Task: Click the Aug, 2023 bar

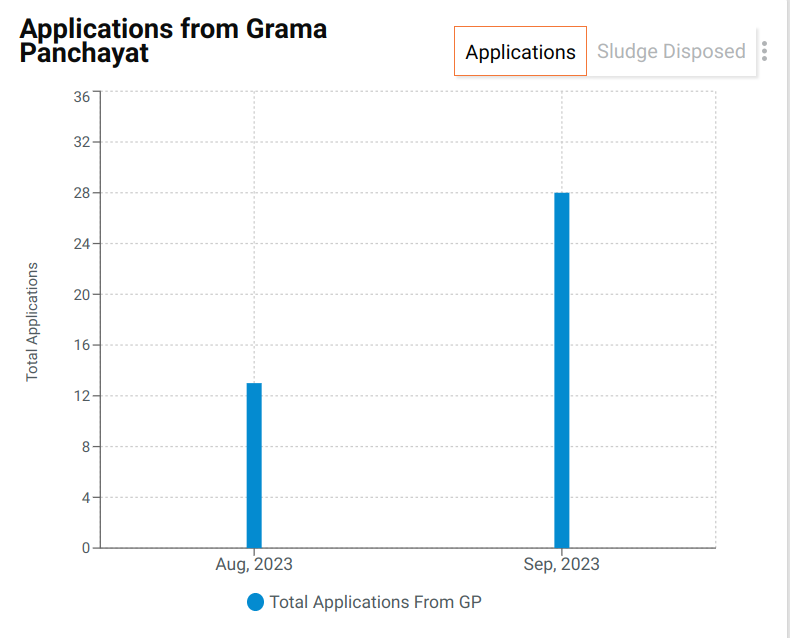Action: point(254,465)
